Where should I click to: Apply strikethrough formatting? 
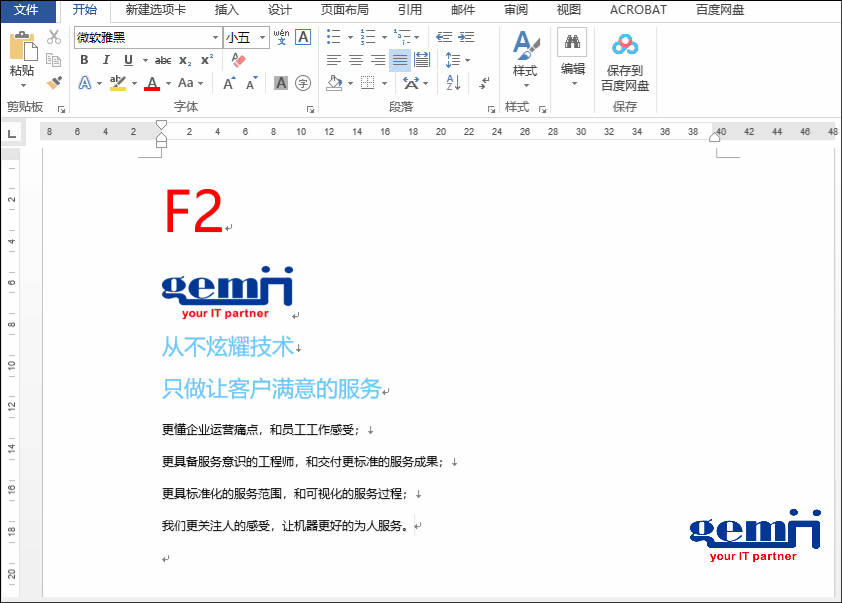[161, 60]
